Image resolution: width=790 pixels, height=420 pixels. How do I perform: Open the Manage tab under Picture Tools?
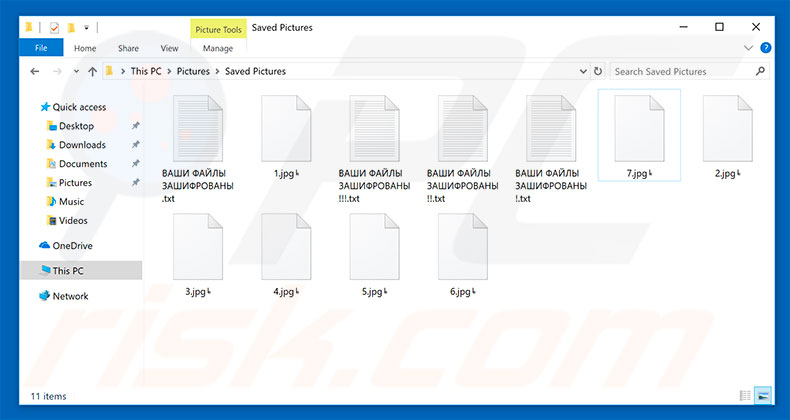point(218,49)
